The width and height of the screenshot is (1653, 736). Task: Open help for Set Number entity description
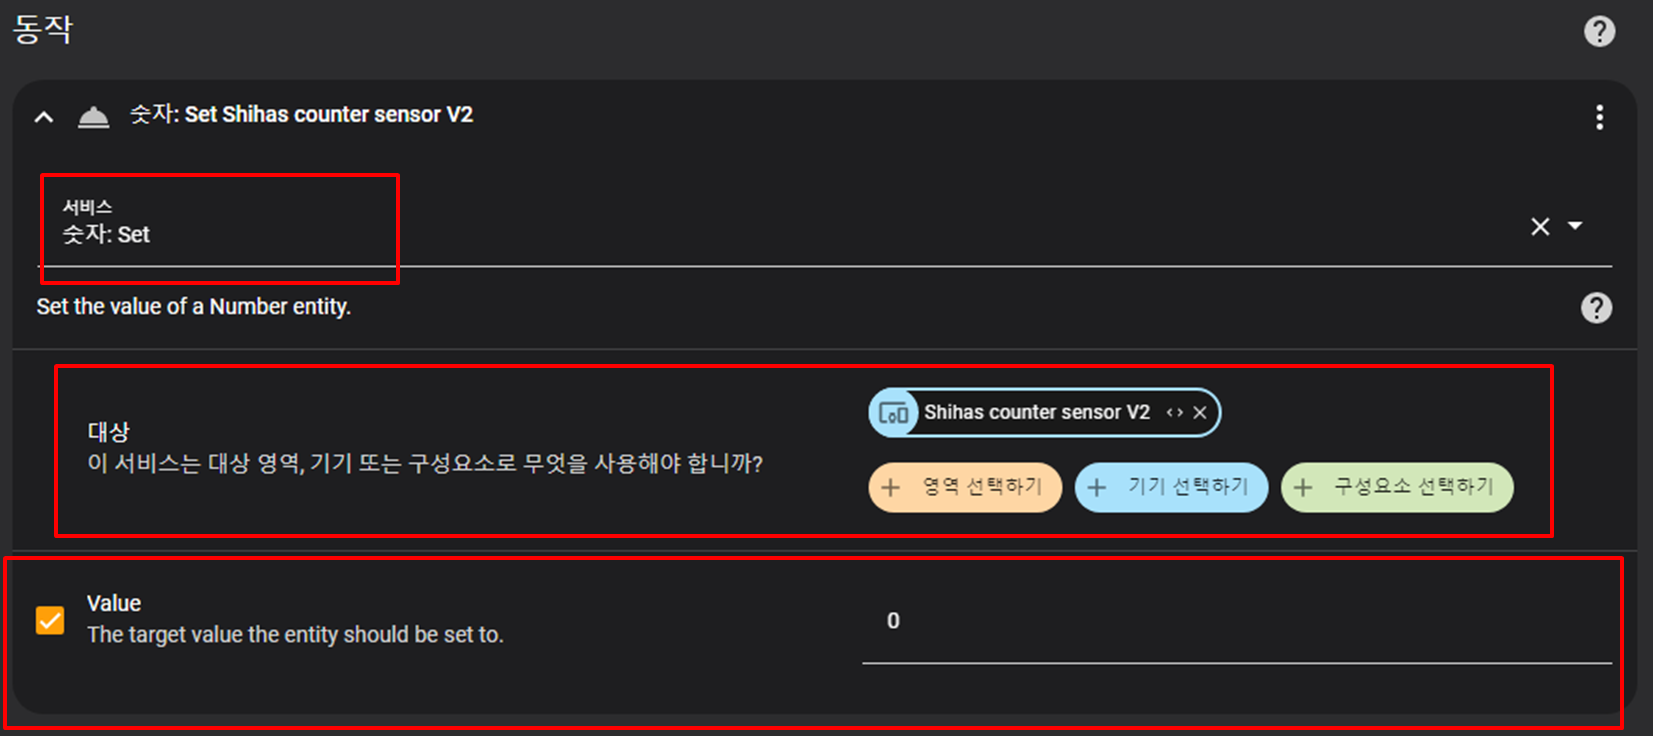pyautogui.click(x=1596, y=307)
